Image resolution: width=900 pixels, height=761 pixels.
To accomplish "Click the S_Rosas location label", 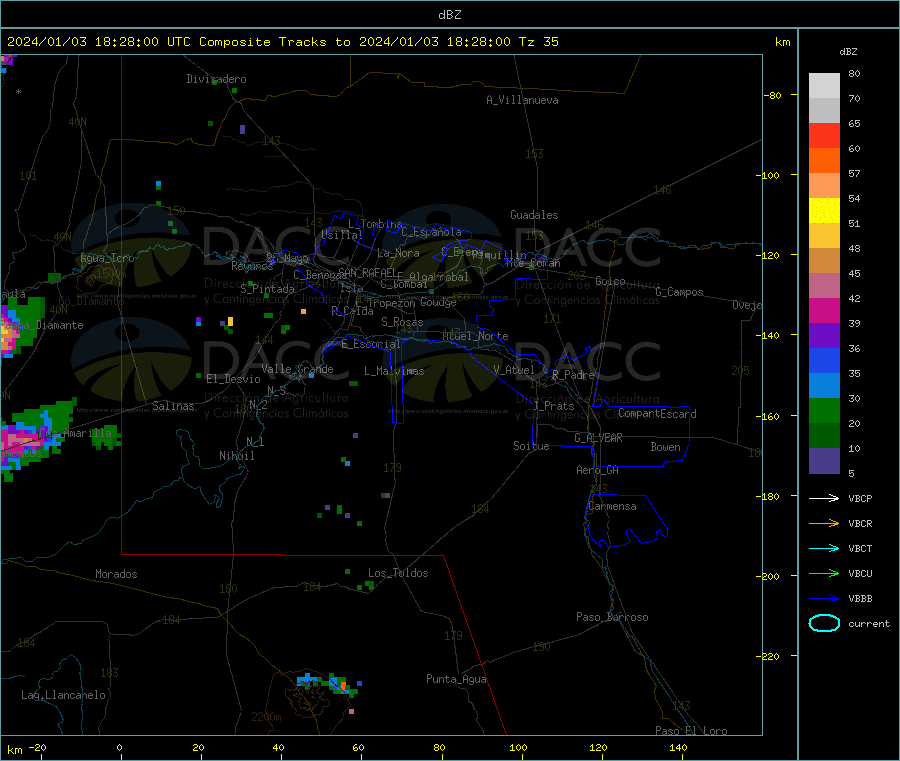I will click(x=402, y=322).
